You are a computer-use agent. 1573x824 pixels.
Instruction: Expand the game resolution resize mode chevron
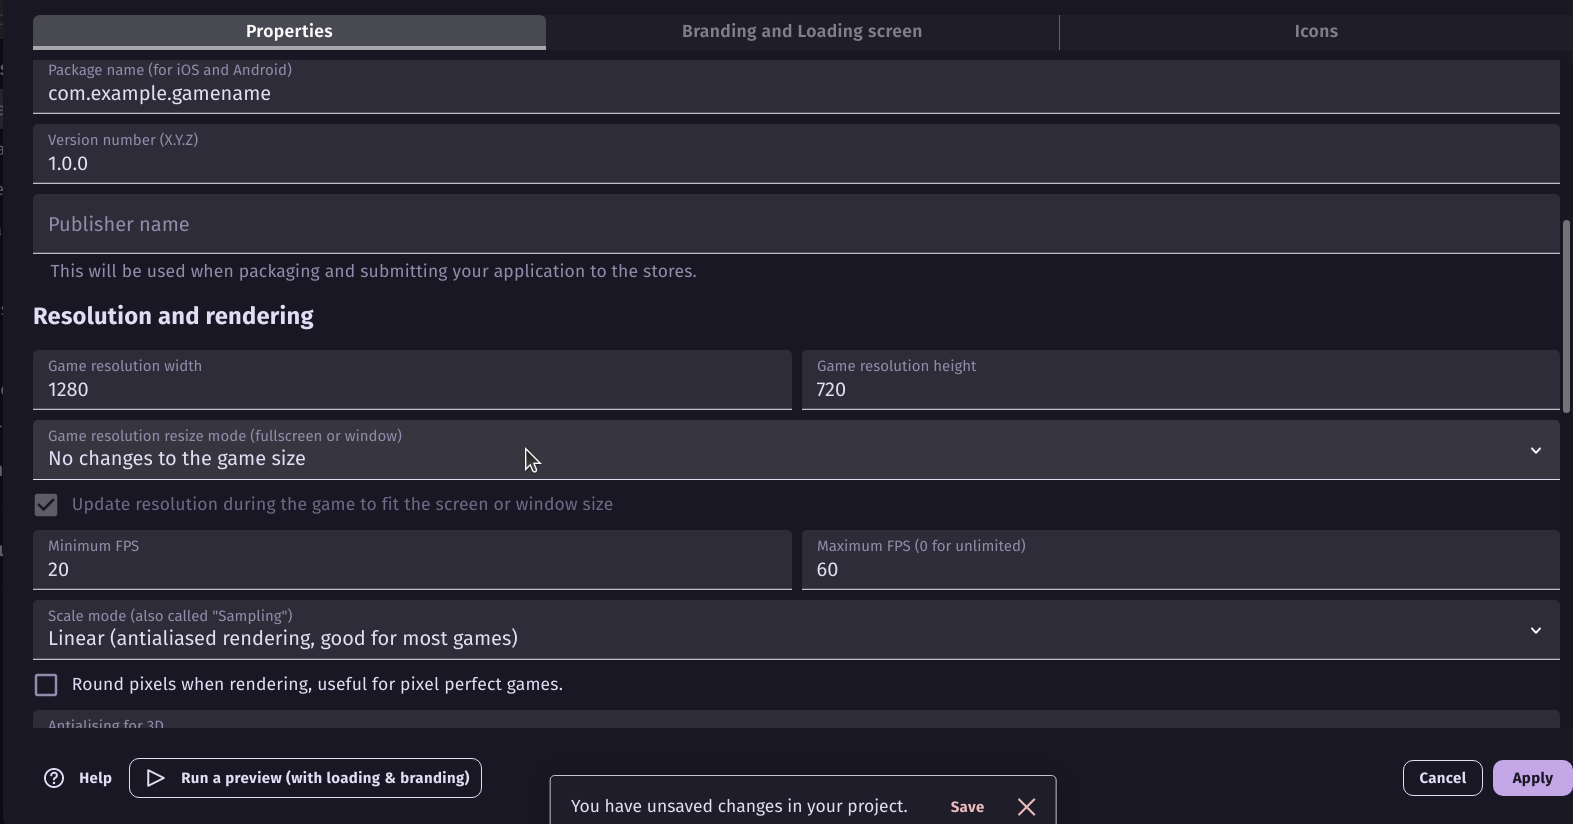click(1535, 450)
